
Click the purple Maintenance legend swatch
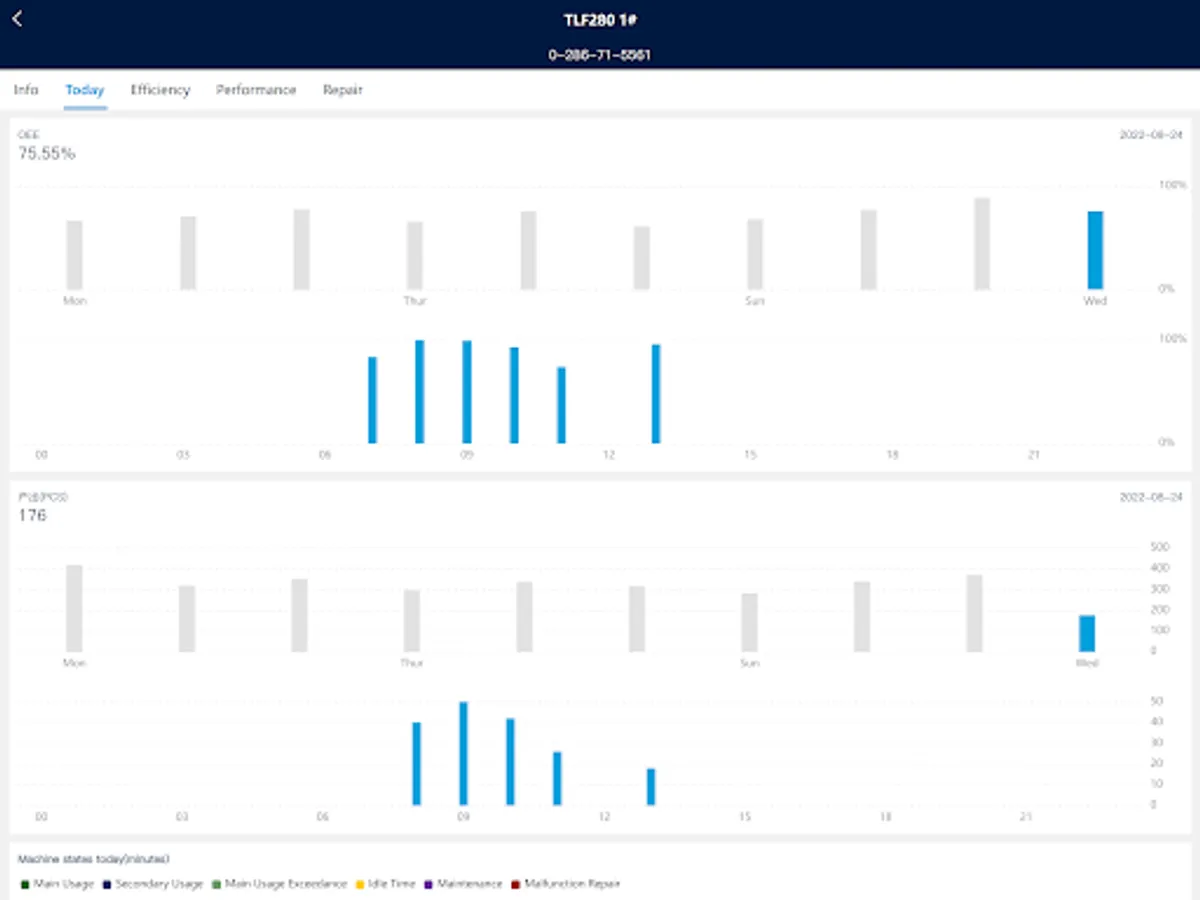tap(429, 884)
